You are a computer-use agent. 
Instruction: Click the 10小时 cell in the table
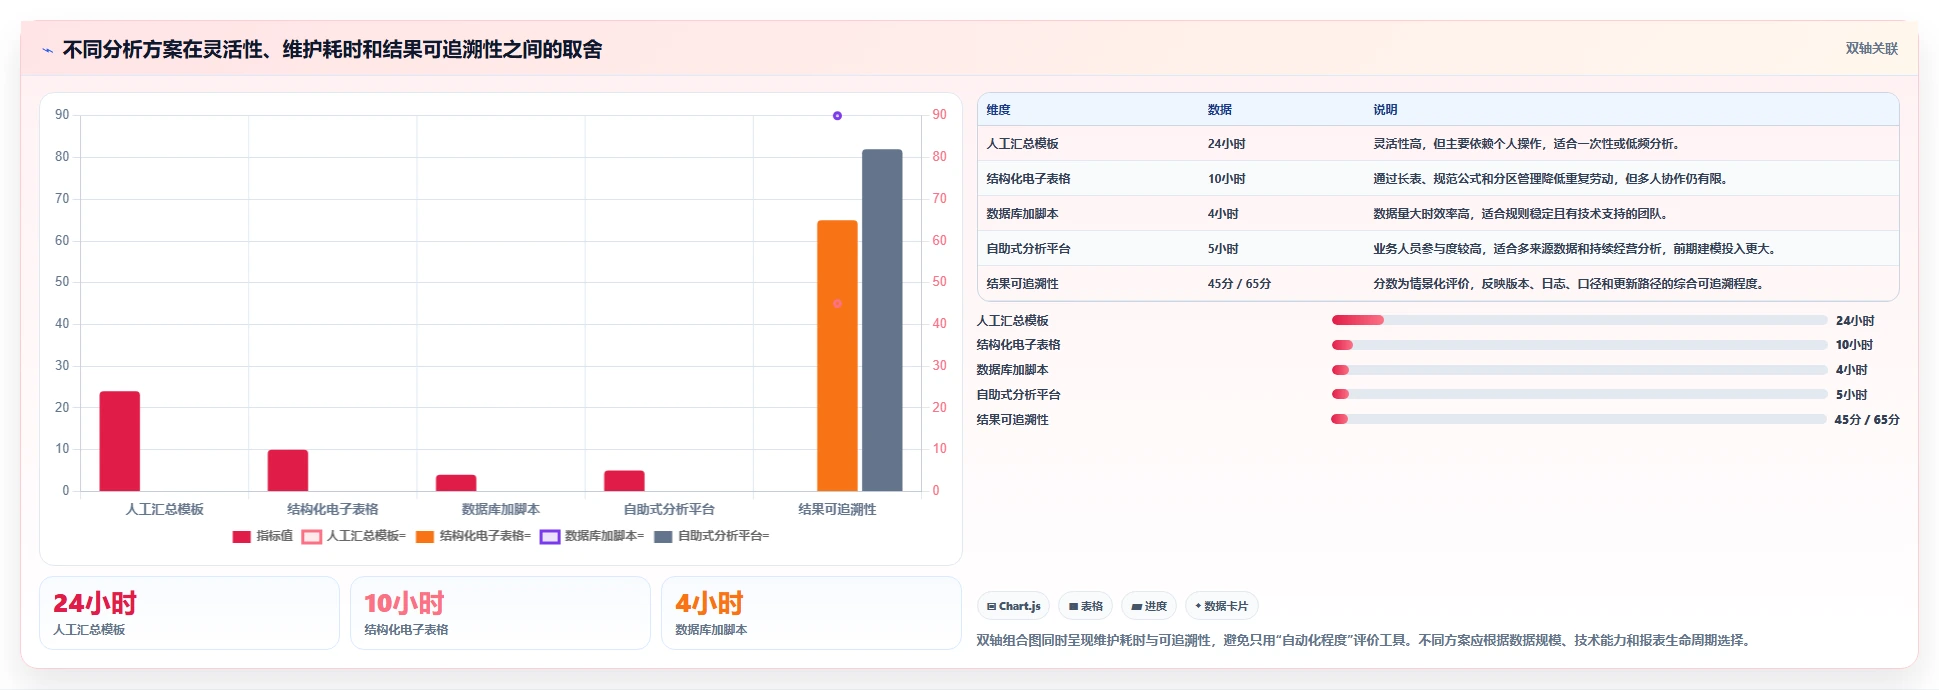[x=1226, y=179]
